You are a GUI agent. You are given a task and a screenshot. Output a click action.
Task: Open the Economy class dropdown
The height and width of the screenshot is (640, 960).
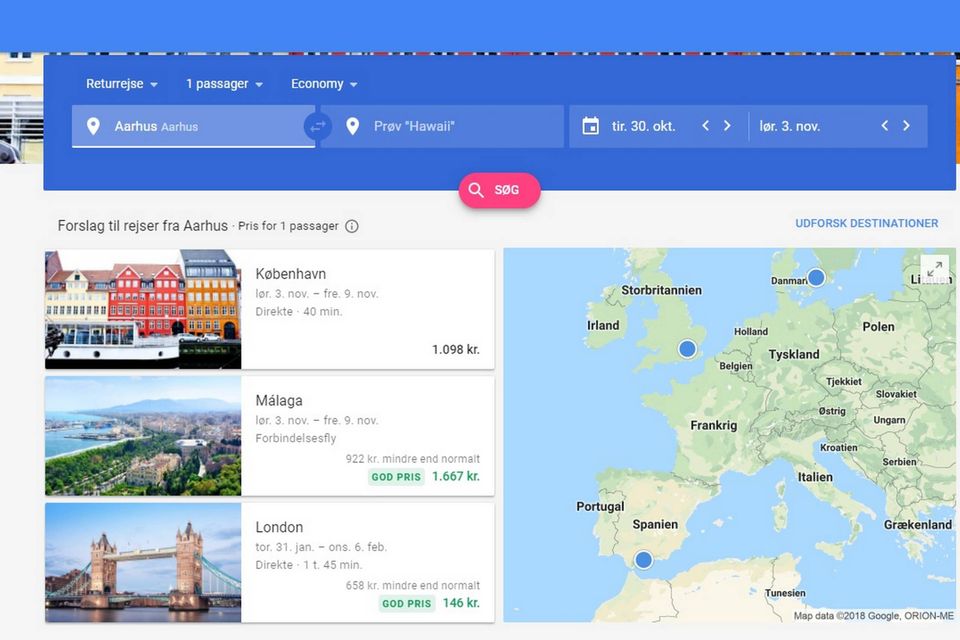[324, 84]
